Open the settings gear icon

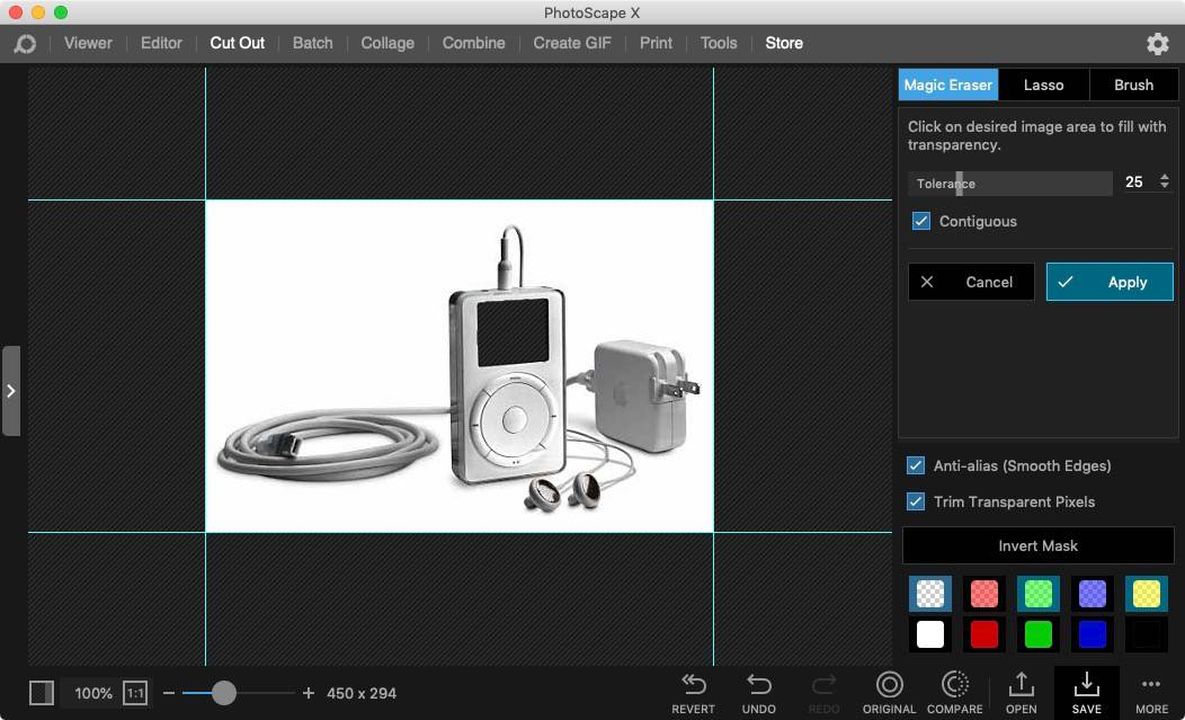(1157, 43)
